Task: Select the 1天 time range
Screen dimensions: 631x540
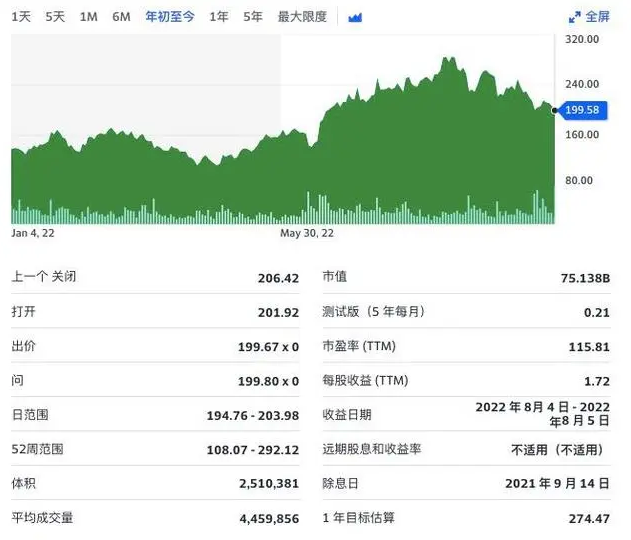Action: [x=21, y=17]
